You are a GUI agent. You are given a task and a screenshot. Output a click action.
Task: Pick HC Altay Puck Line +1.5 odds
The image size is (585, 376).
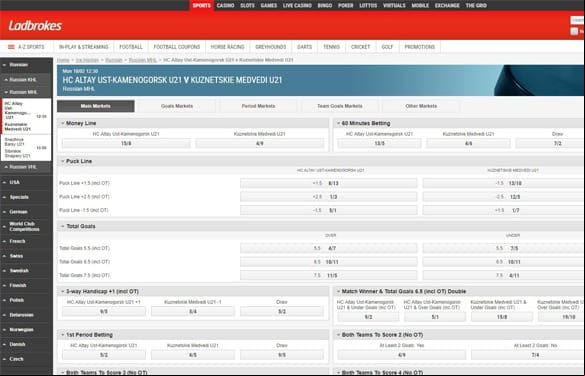329,183
